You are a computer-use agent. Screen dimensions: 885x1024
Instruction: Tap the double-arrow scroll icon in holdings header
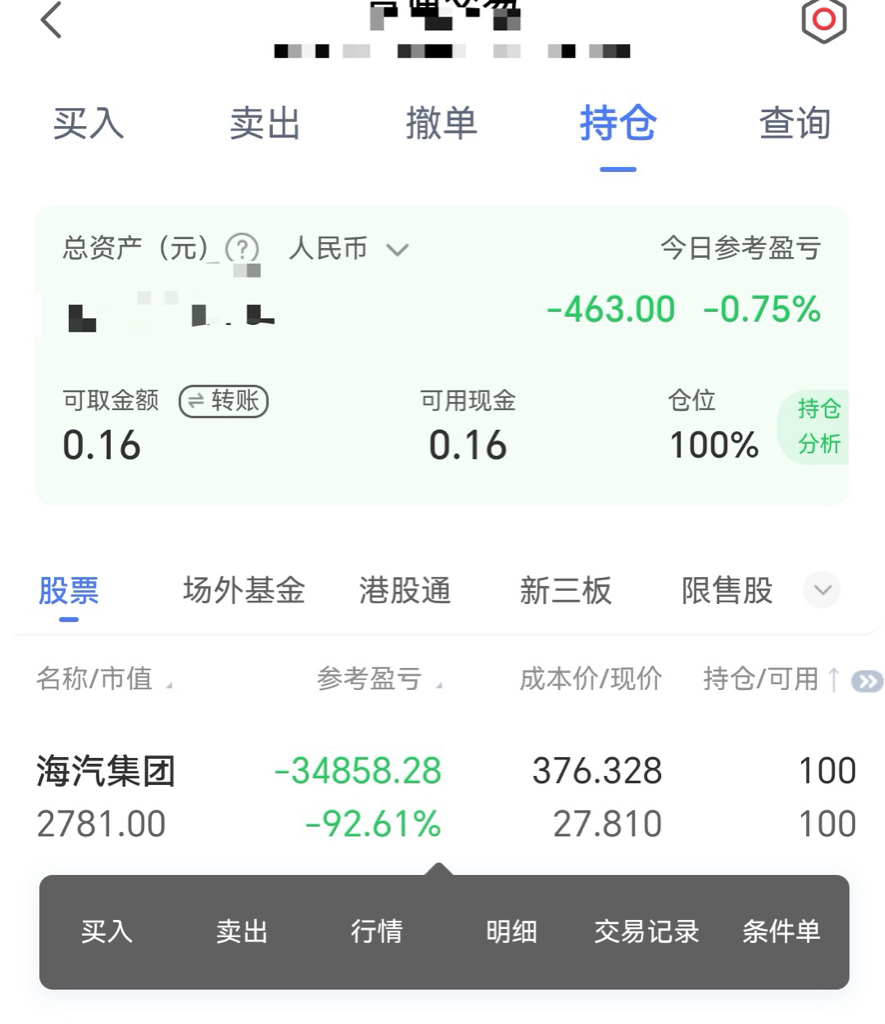(867, 681)
